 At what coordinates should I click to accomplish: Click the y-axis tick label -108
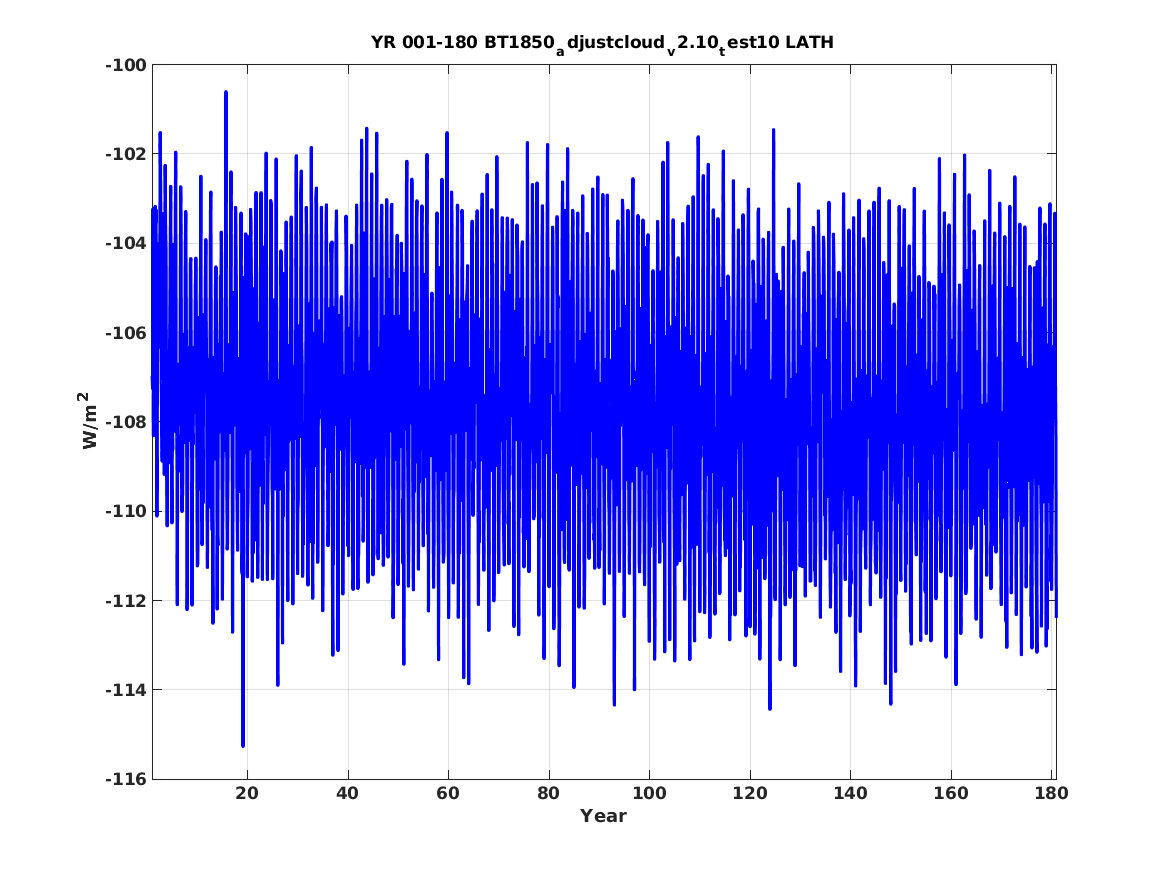click(x=126, y=422)
